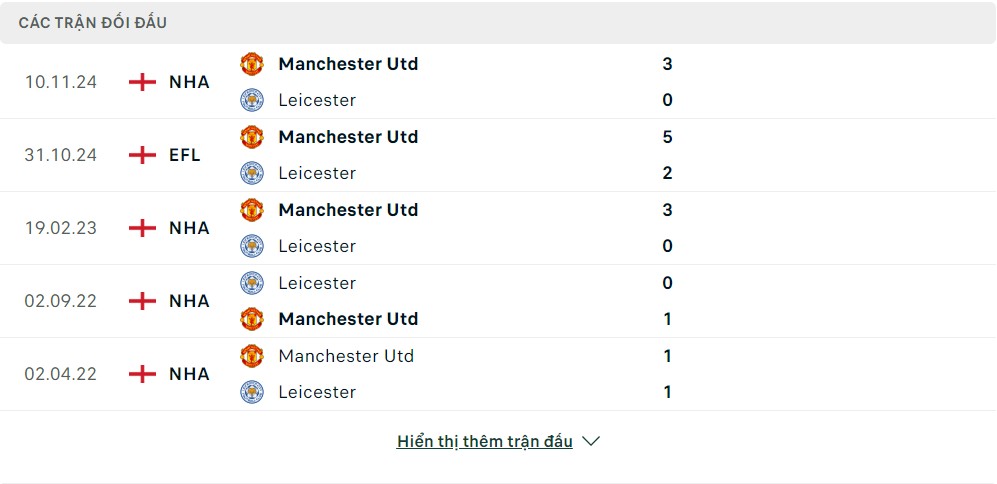Click Manchester Utd crest in 31.10.24 match

252,137
